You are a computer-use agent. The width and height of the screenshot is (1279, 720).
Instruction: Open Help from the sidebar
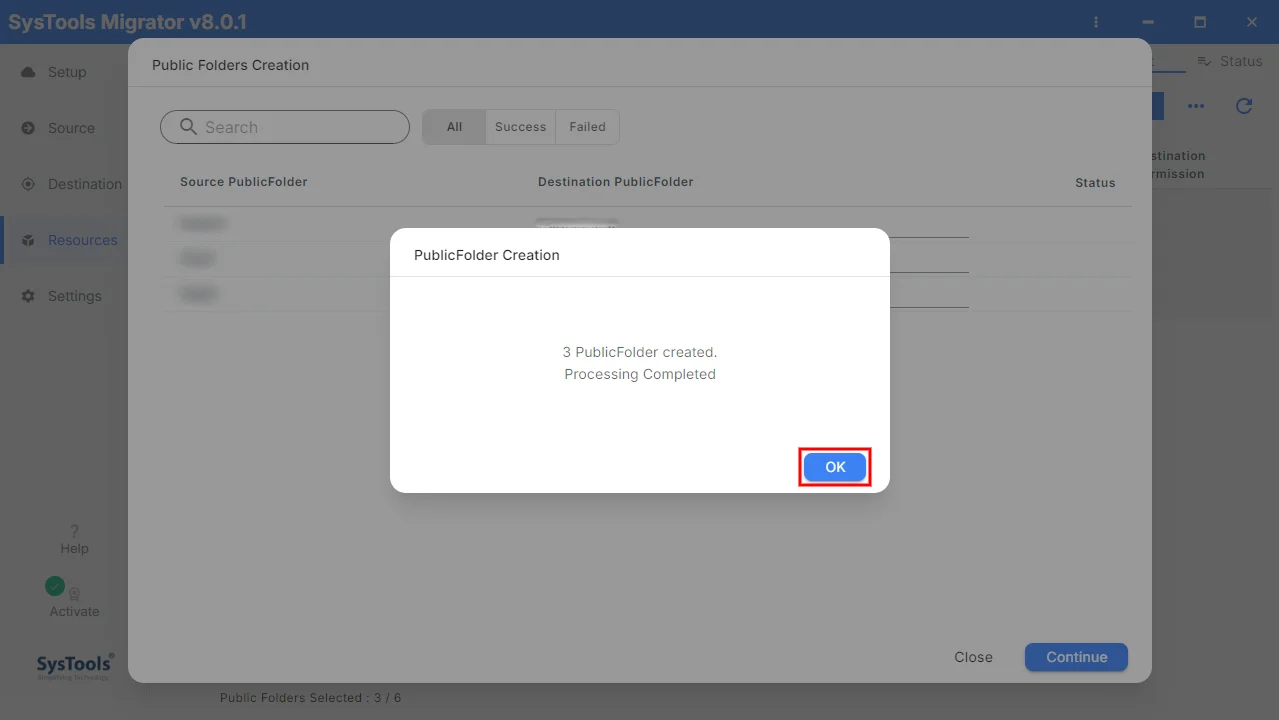(x=74, y=539)
